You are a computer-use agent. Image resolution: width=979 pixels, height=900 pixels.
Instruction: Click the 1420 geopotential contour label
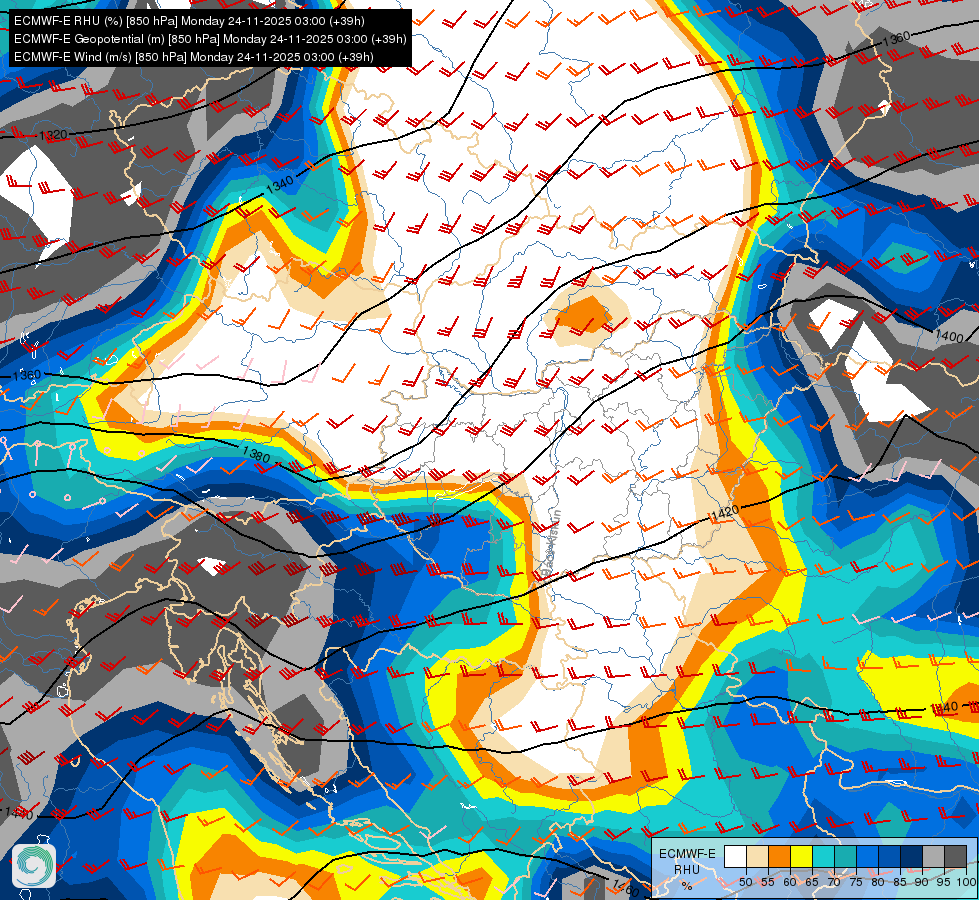[725, 513]
